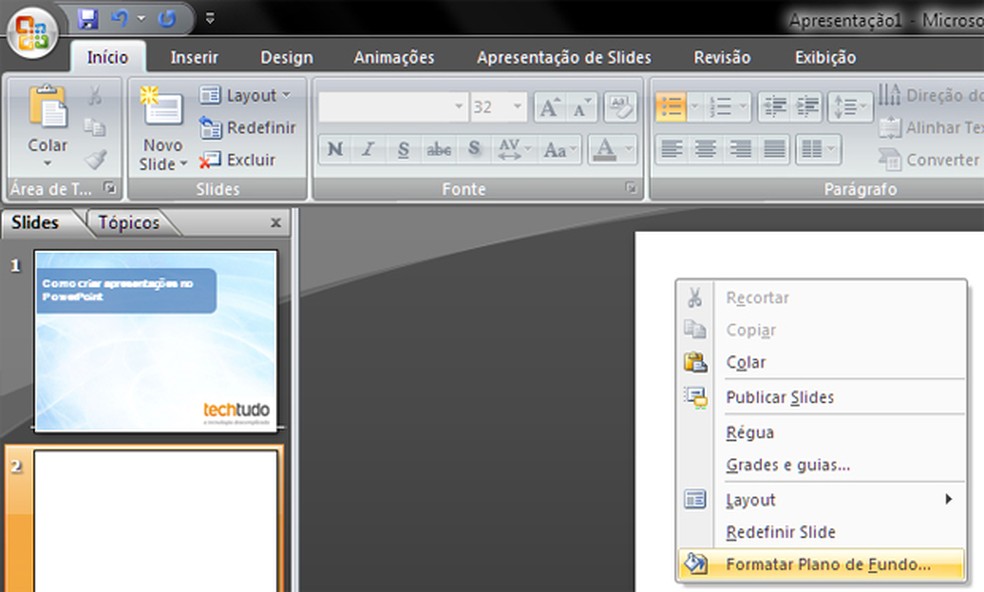
Task: Click the numbered list button
Action: pos(720,107)
